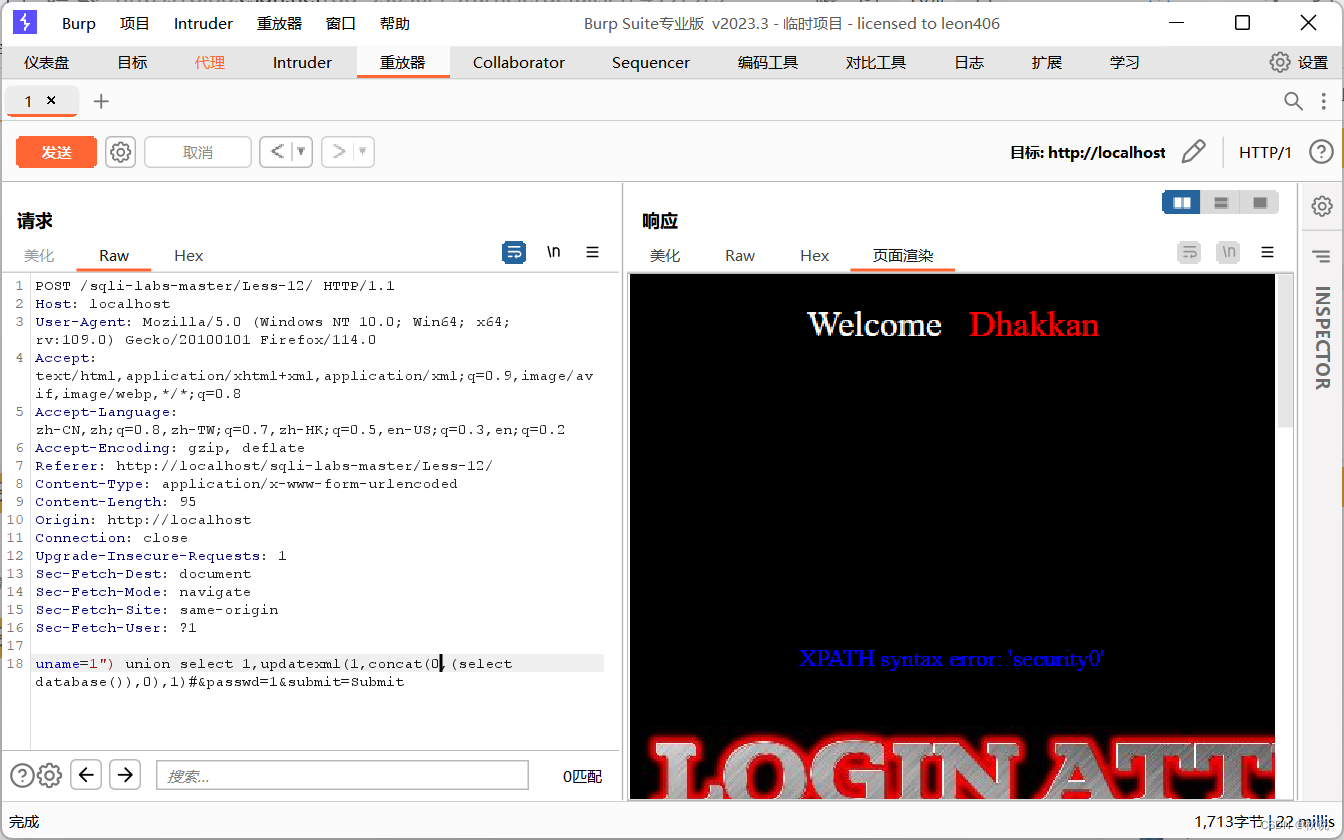1344x840 pixels.
Task: Open Inspector settings gear icon
Action: (x=1322, y=206)
